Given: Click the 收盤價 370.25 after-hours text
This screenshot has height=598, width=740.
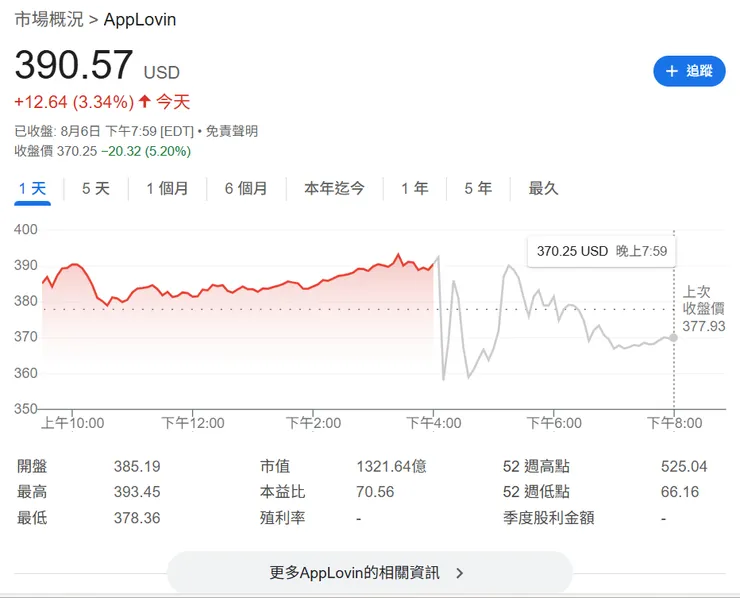Looking at the screenshot, I should click(x=56, y=151).
